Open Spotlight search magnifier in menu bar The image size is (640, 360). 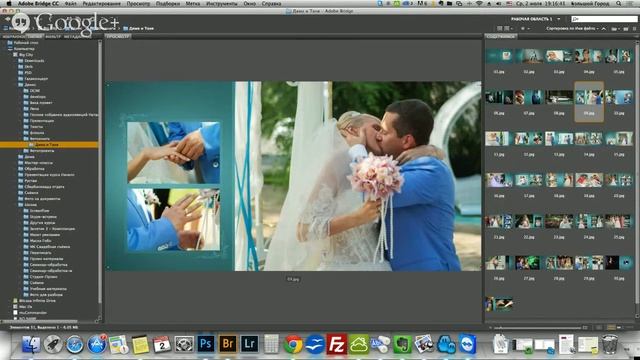[619, 3]
